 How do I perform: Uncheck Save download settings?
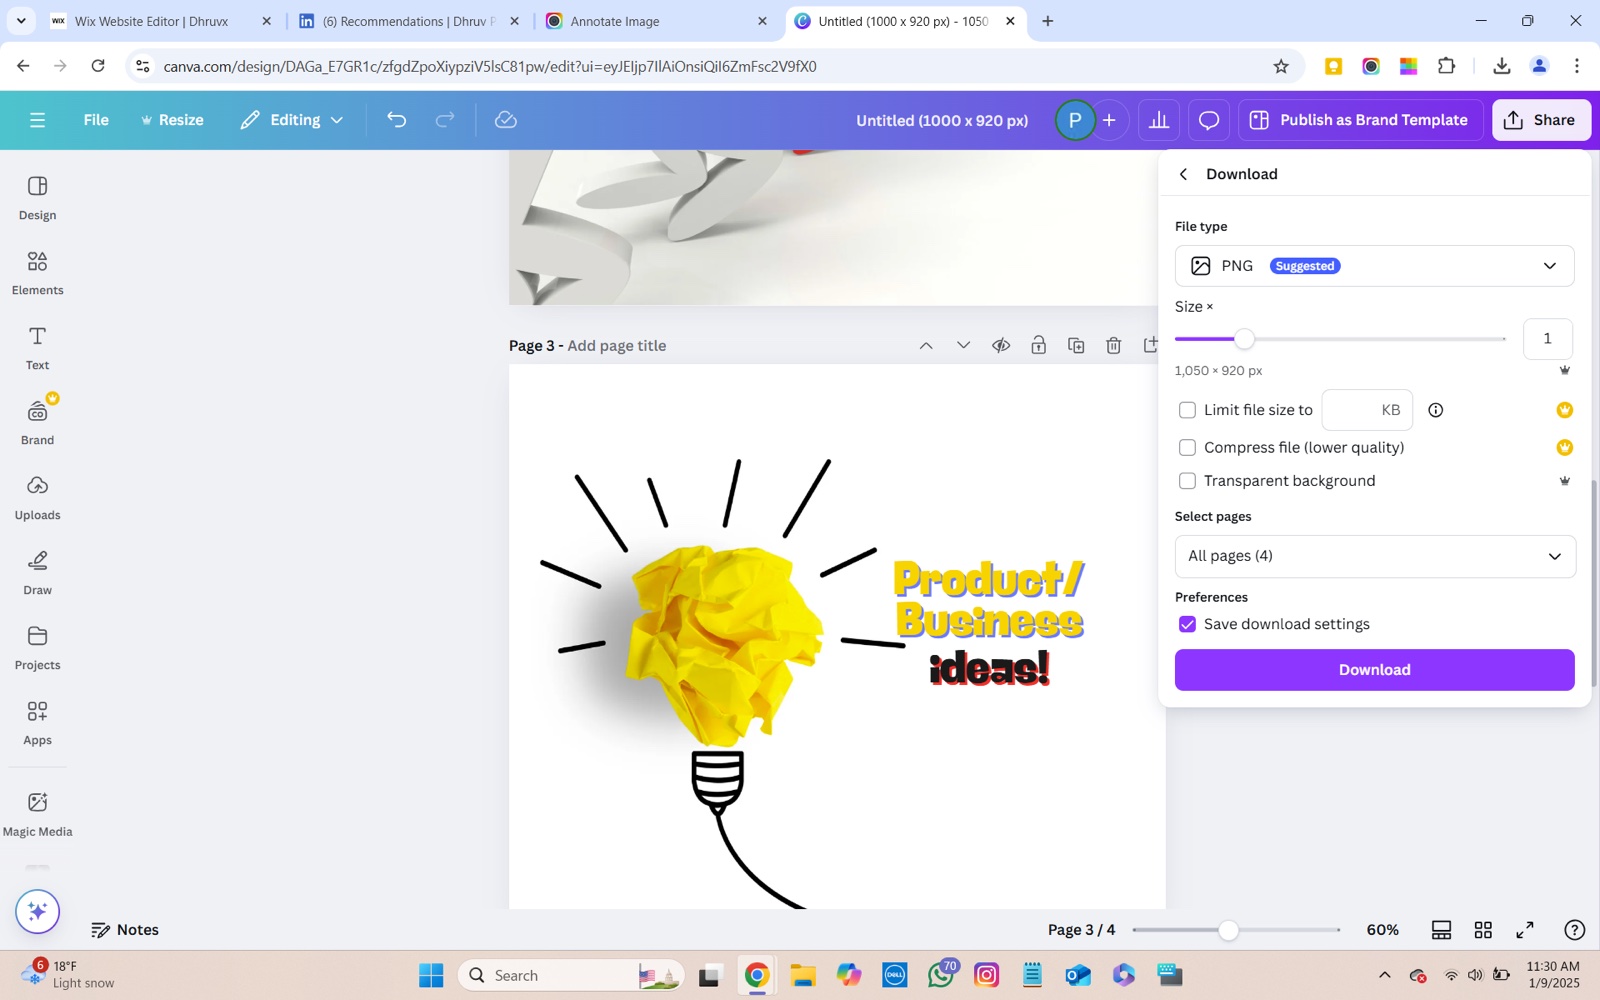click(1187, 624)
